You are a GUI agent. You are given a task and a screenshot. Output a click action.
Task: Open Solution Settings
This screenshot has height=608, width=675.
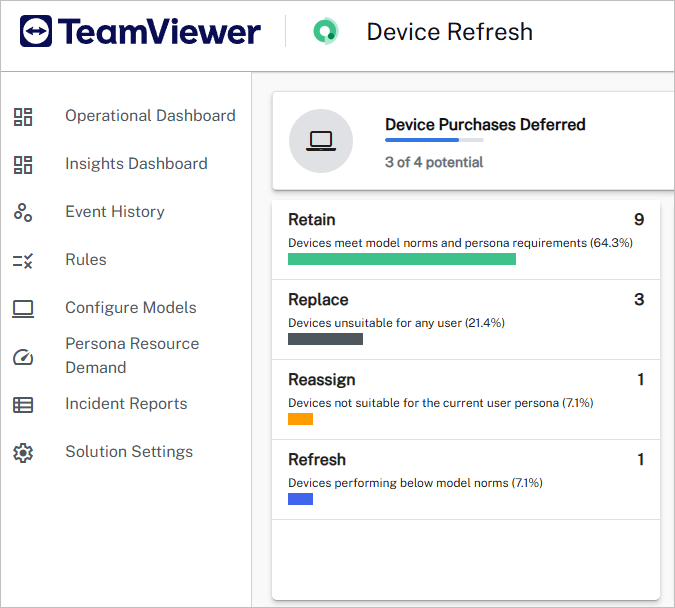(x=129, y=452)
